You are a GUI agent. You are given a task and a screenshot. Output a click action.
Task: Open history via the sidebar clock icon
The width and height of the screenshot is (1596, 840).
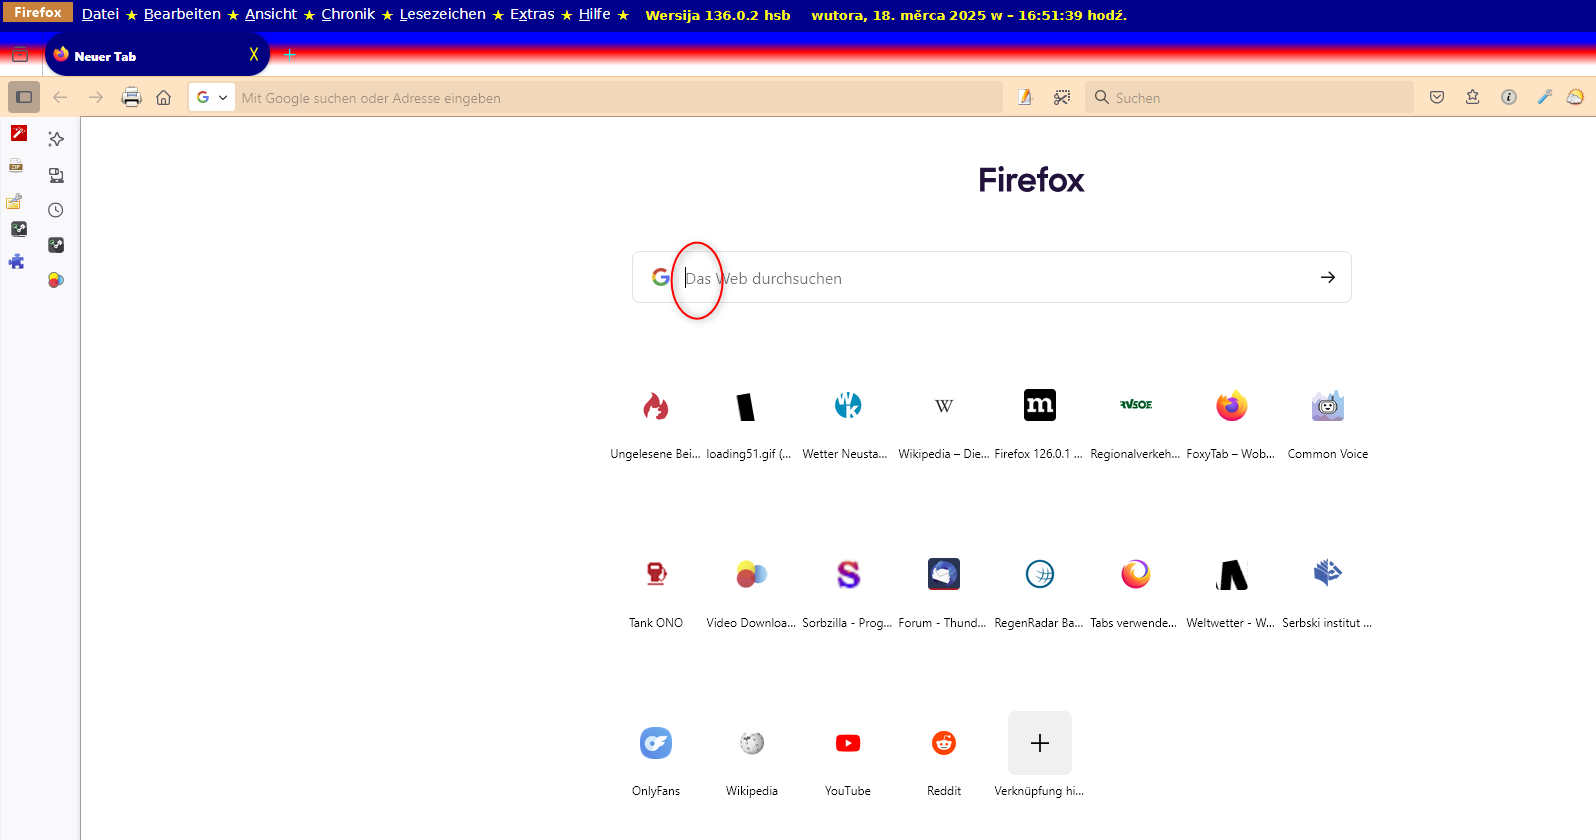(x=56, y=210)
